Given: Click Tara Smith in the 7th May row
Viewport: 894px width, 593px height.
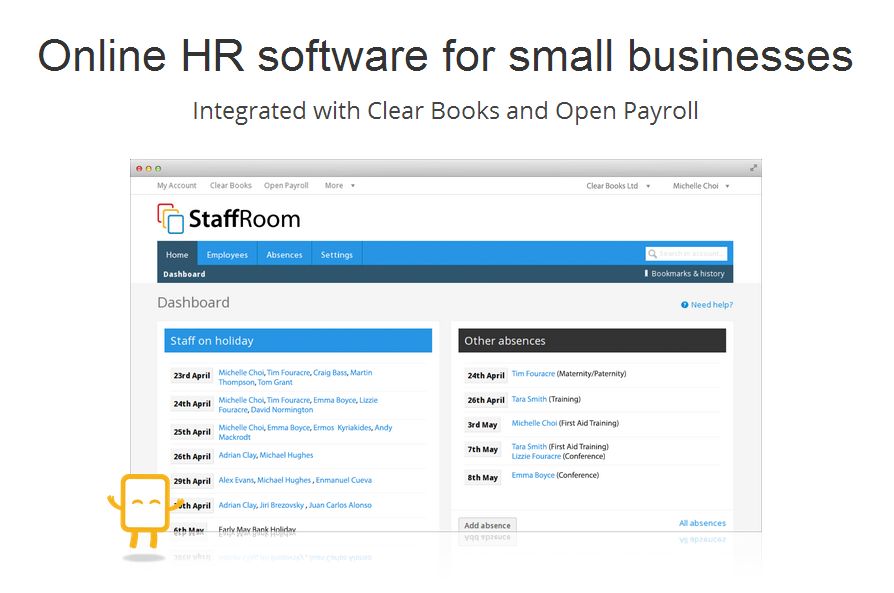Looking at the screenshot, I should point(529,446).
